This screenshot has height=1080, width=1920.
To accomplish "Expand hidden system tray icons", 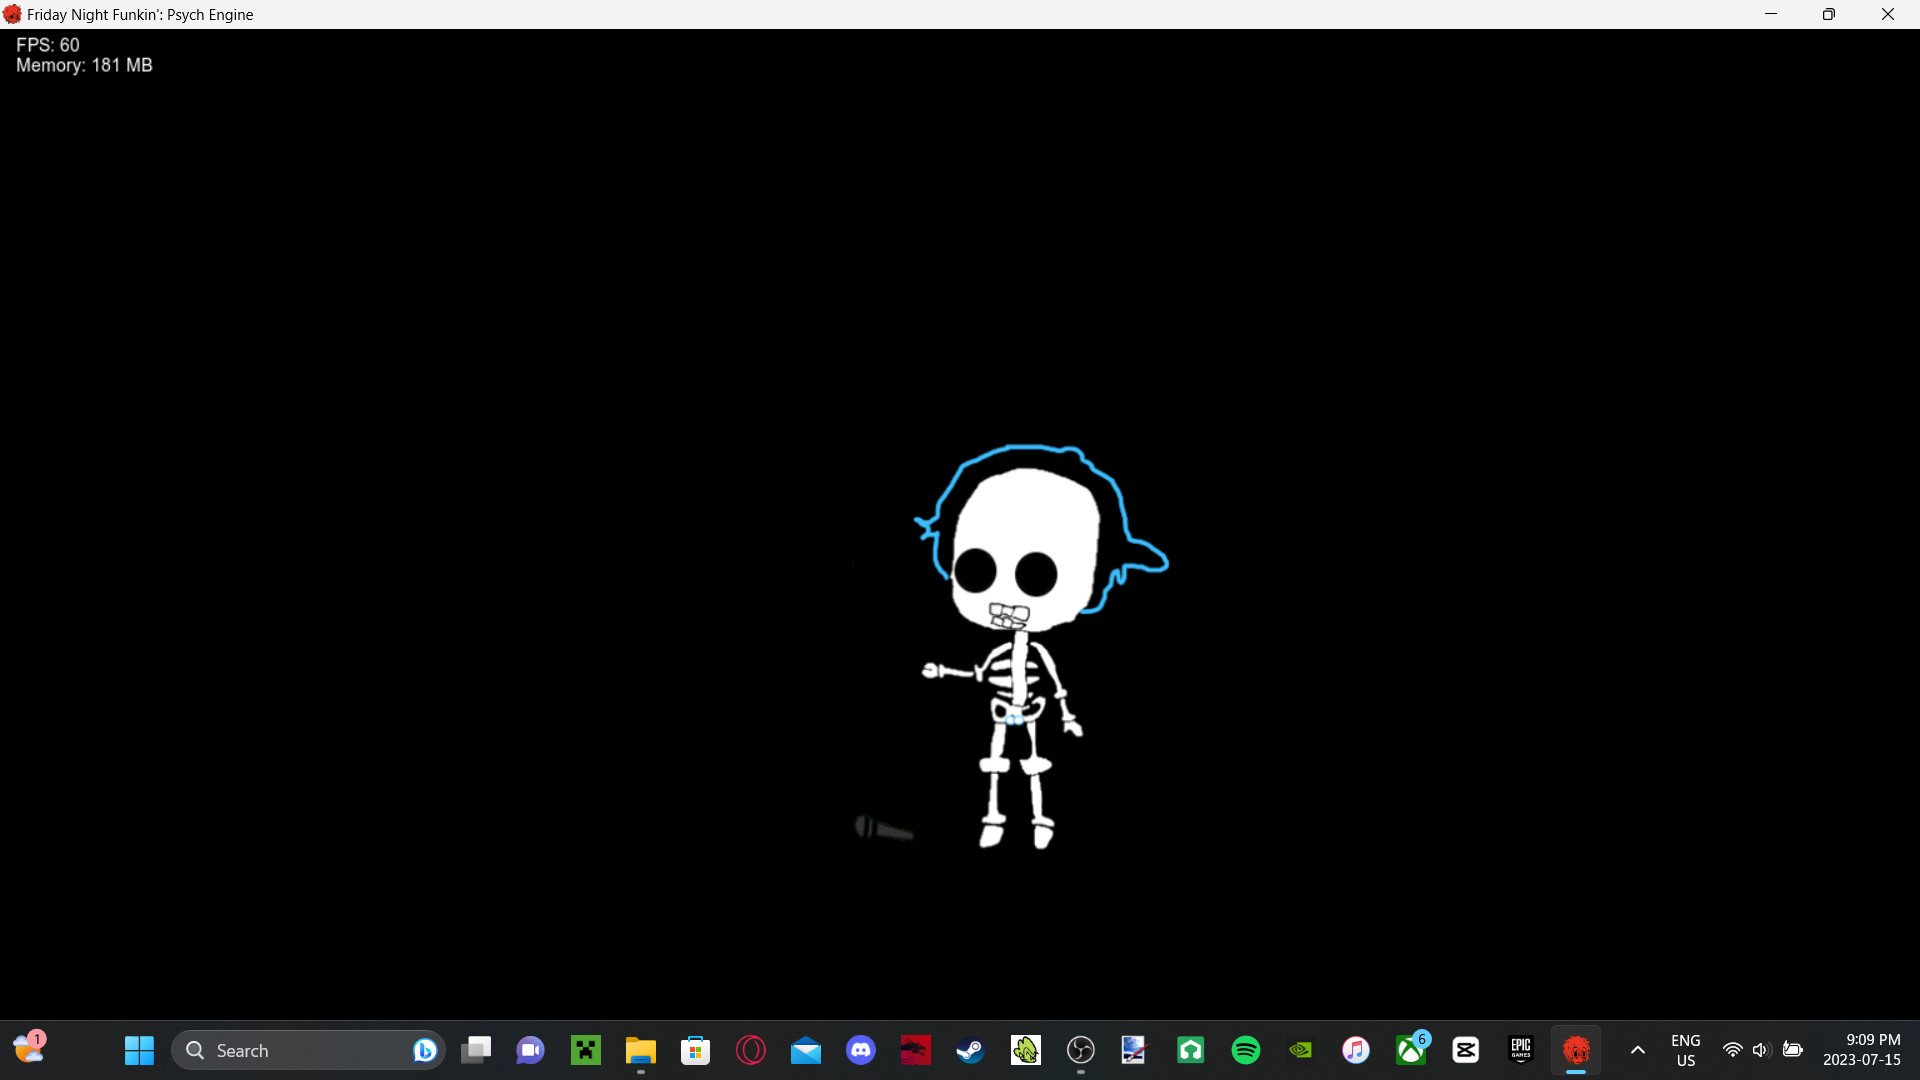I will [1637, 1050].
